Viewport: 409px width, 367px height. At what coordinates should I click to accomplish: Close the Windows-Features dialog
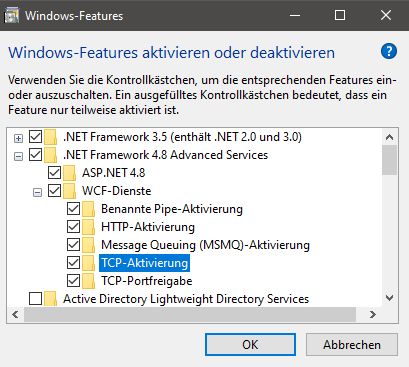tap(386, 15)
